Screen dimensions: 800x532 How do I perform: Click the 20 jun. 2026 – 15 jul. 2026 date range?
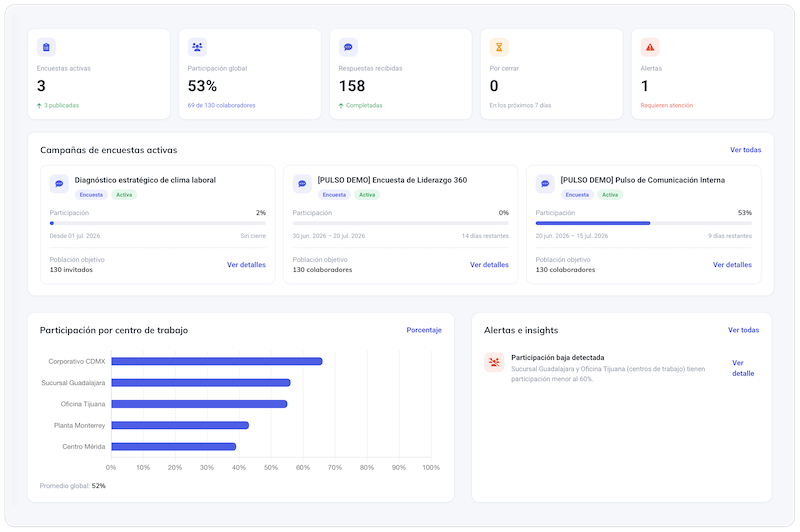571,236
